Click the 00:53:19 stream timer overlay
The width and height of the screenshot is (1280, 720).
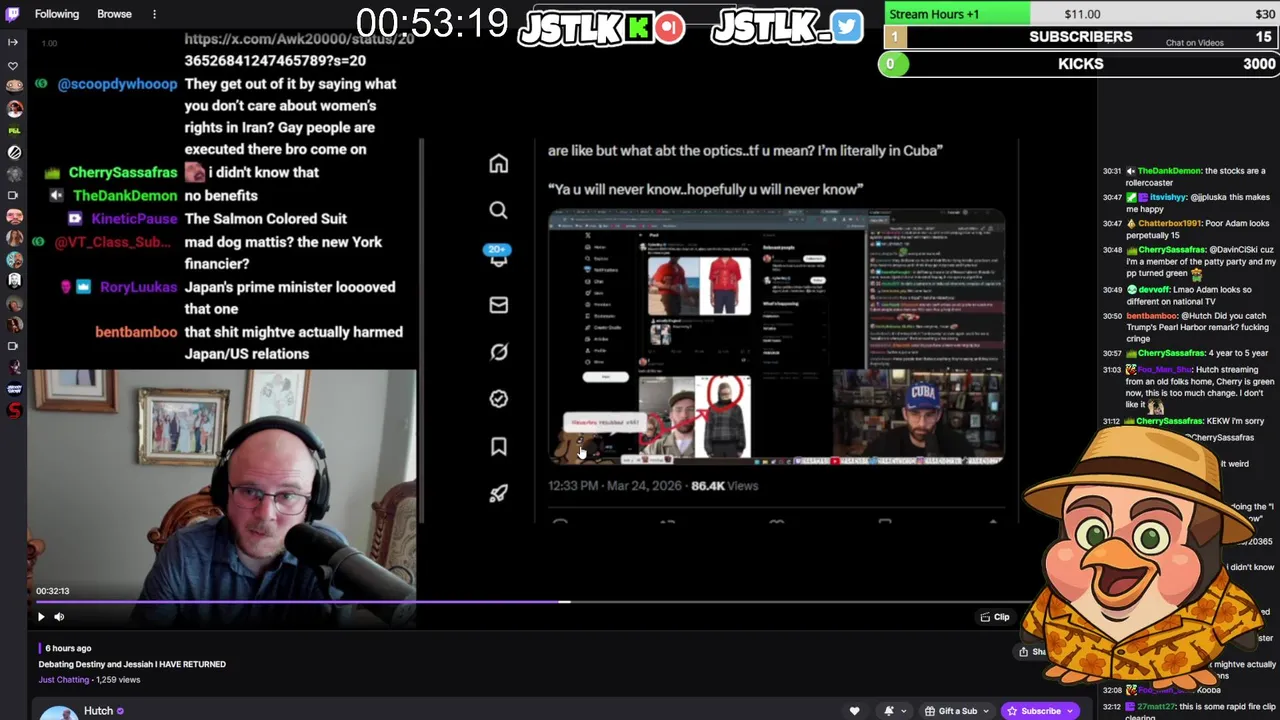pyautogui.click(x=432, y=24)
